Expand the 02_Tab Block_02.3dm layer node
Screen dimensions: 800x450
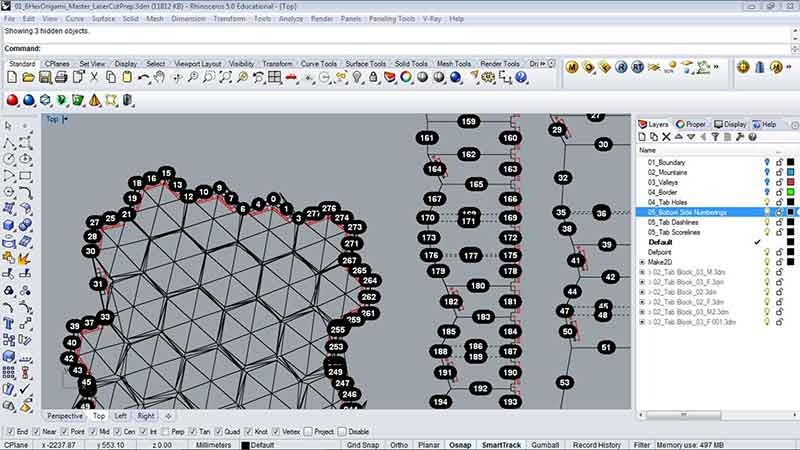pyautogui.click(x=642, y=292)
